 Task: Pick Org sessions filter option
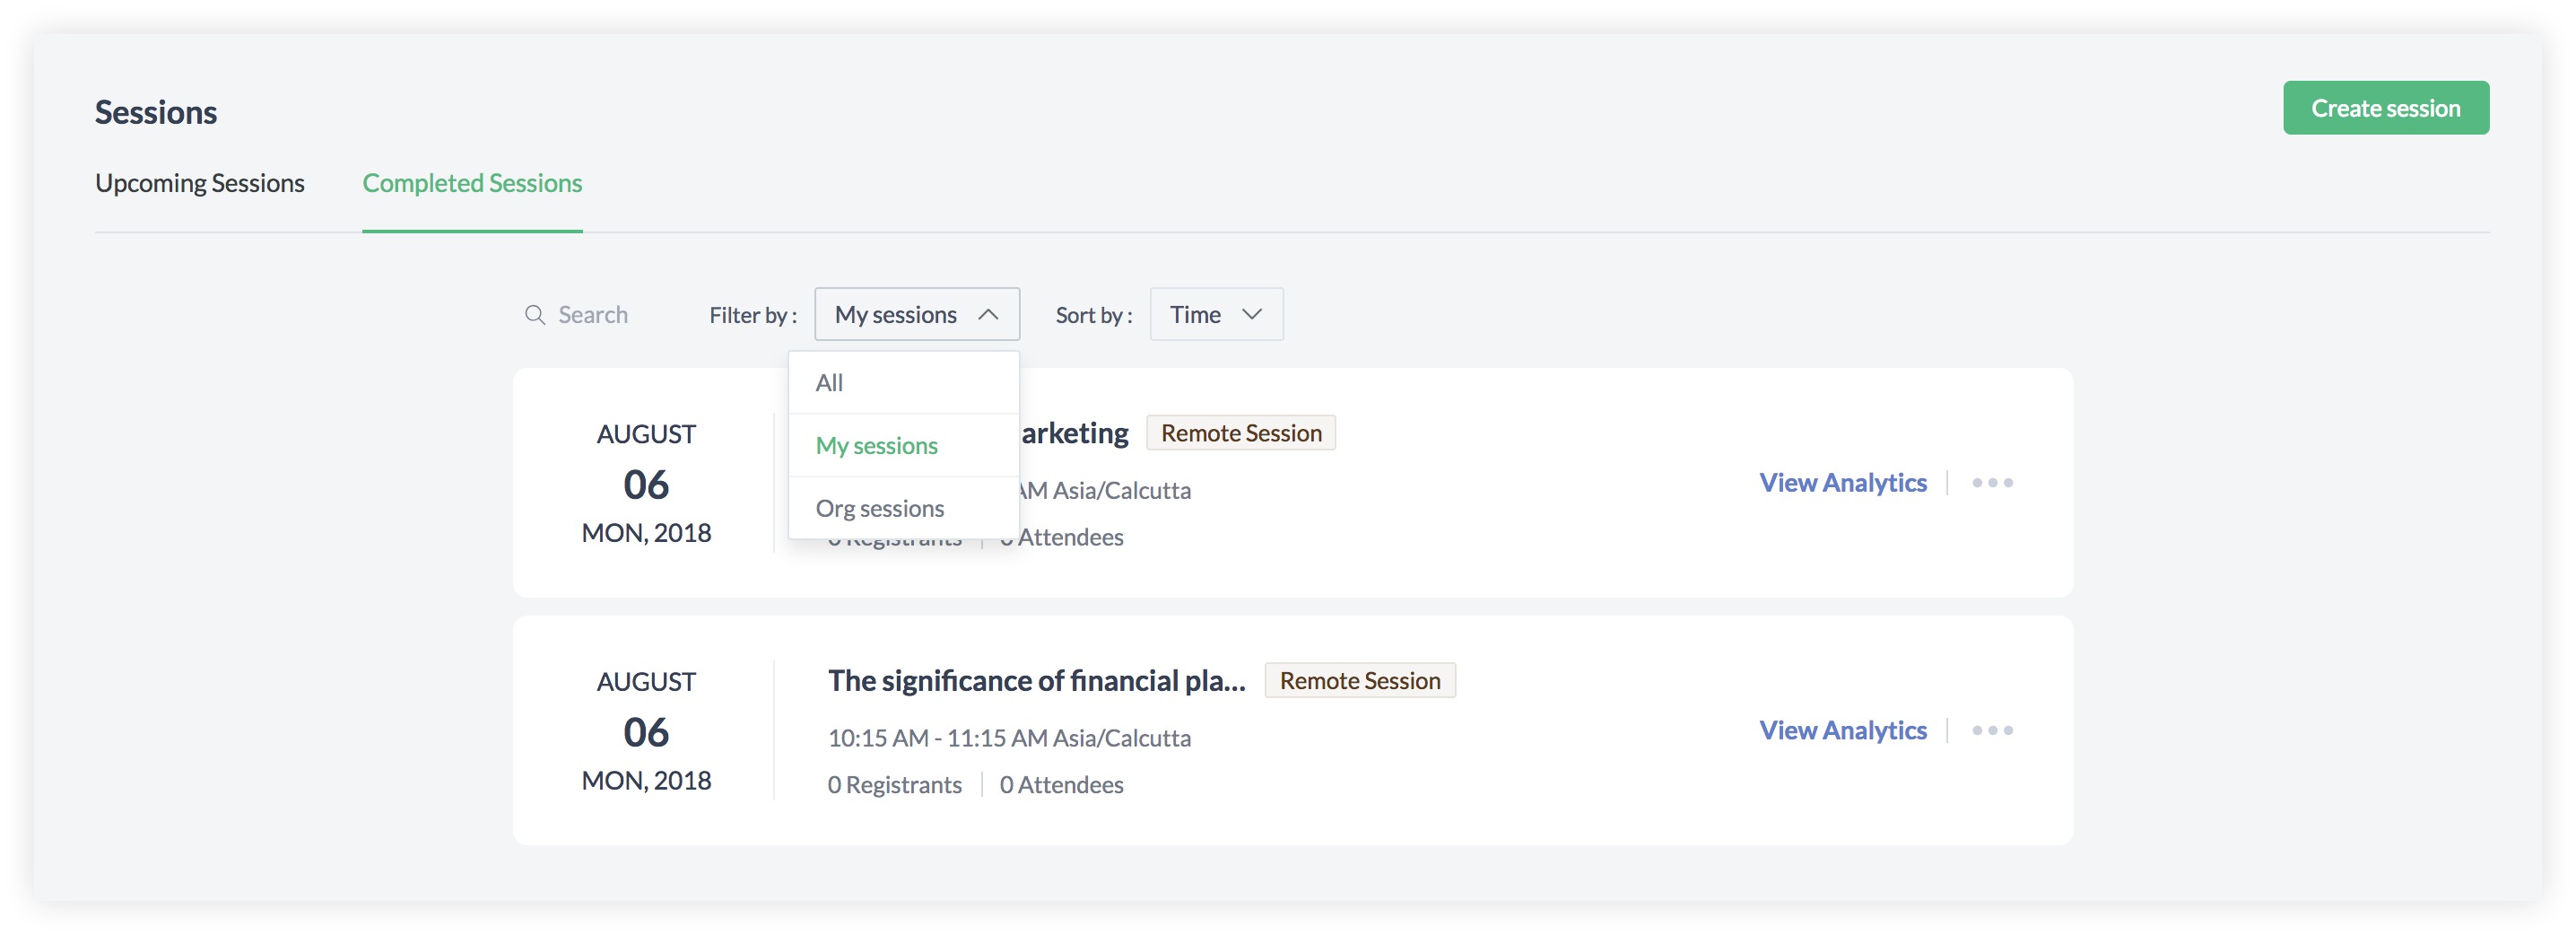pyautogui.click(x=879, y=509)
